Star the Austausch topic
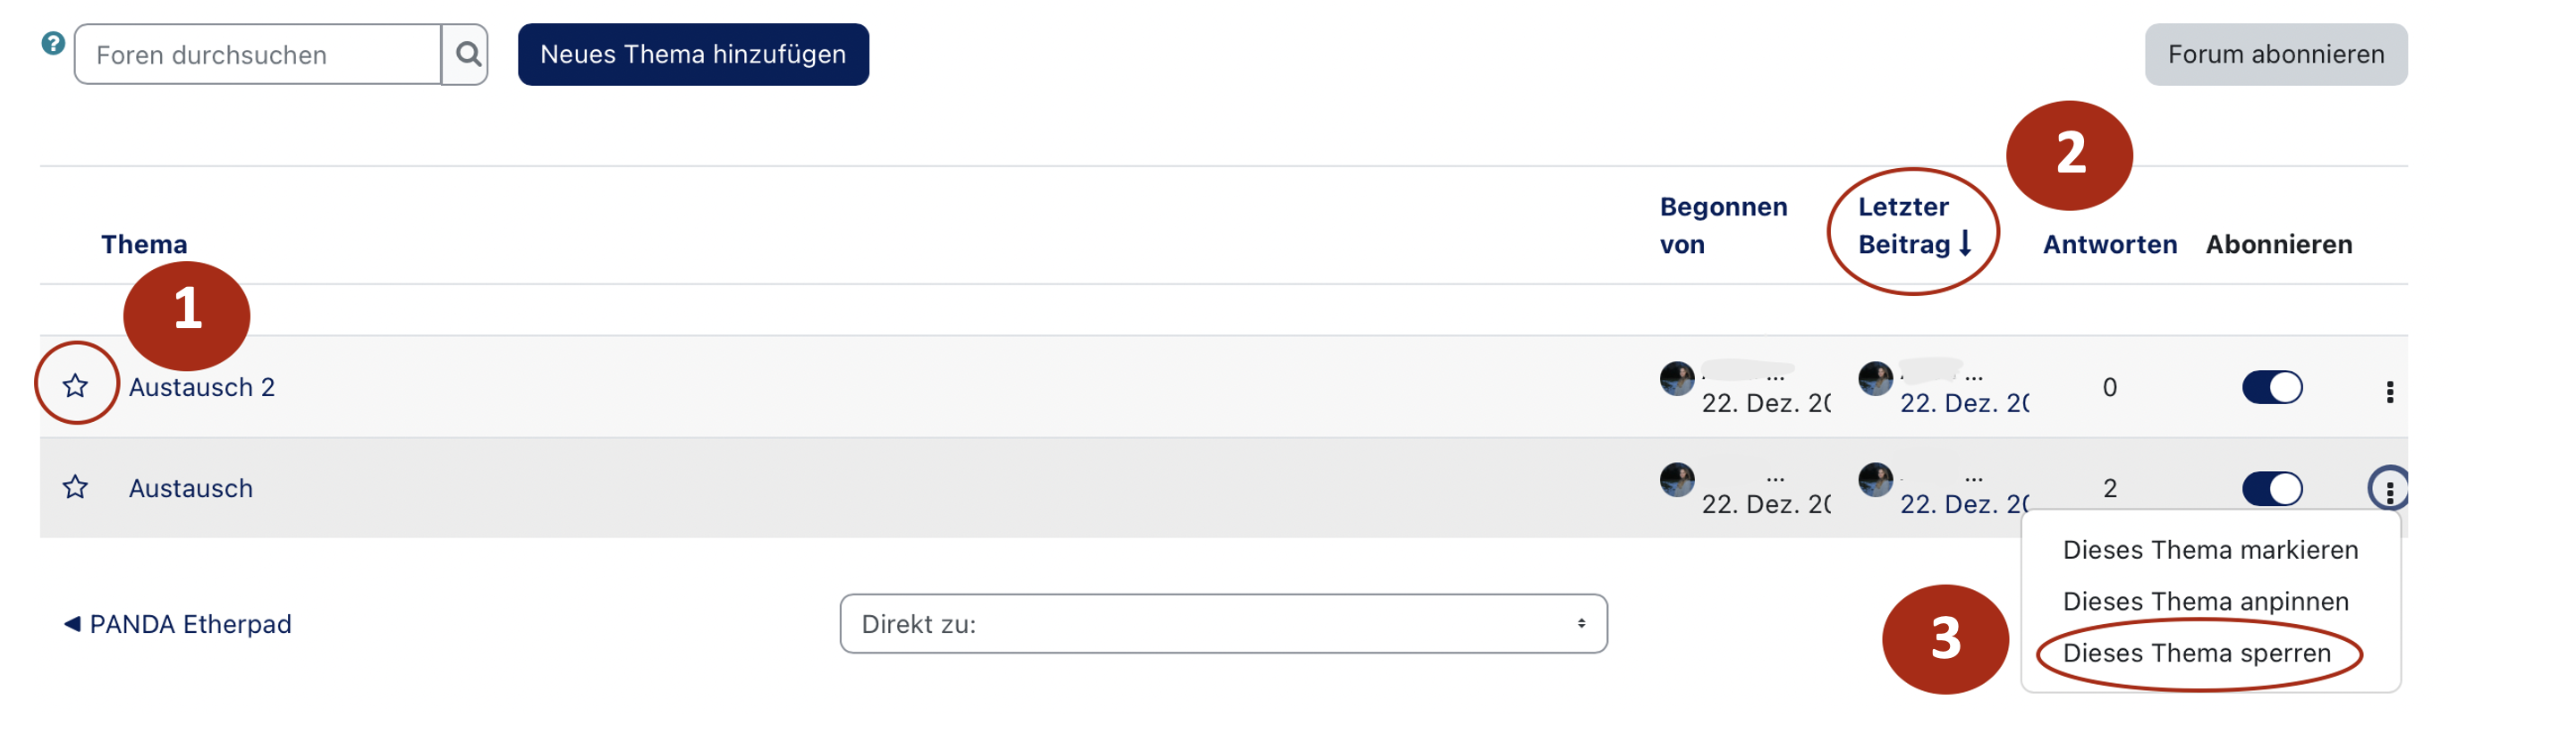This screenshot has width=2576, height=734. 75,487
